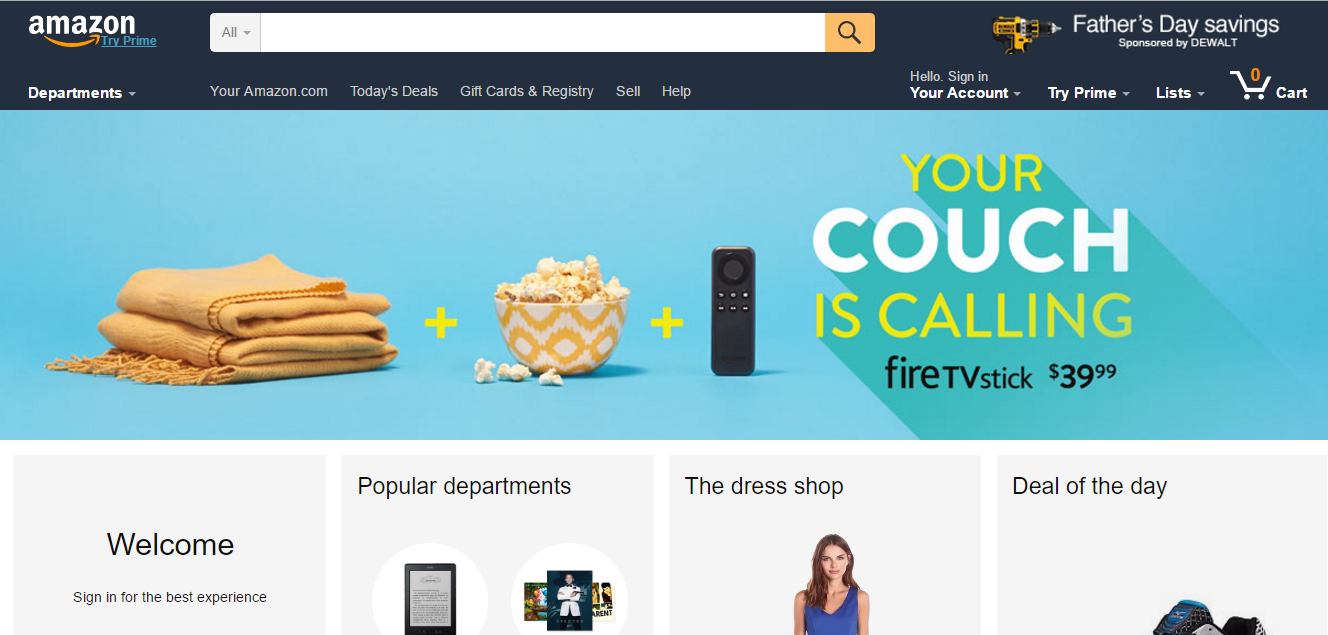Click the magnifying glass search button
1328x635 pixels.
click(x=849, y=32)
